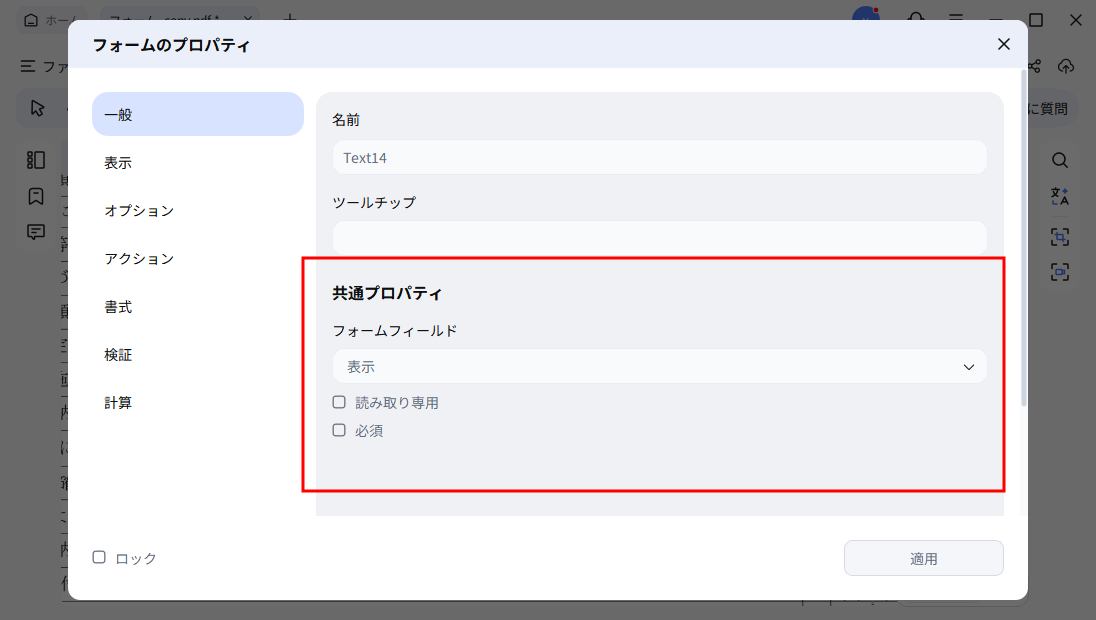The height and width of the screenshot is (620, 1096).
Task: Enable the ロック checkbox
Action: [98, 558]
